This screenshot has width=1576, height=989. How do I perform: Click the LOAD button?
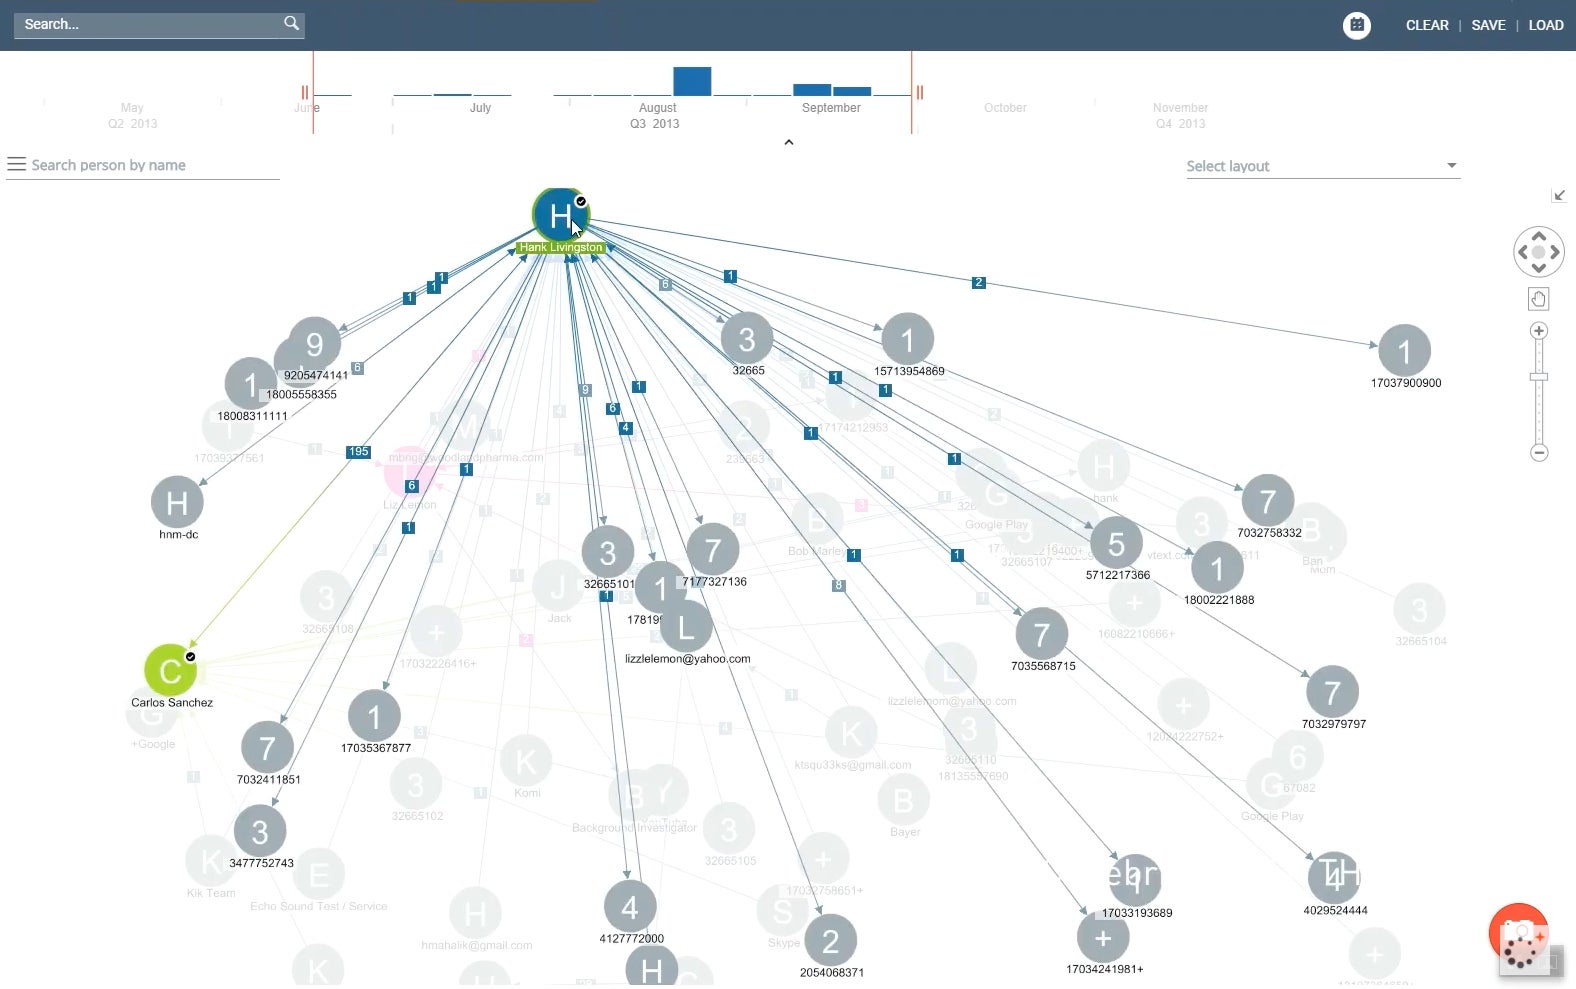pyautogui.click(x=1545, y=25)
